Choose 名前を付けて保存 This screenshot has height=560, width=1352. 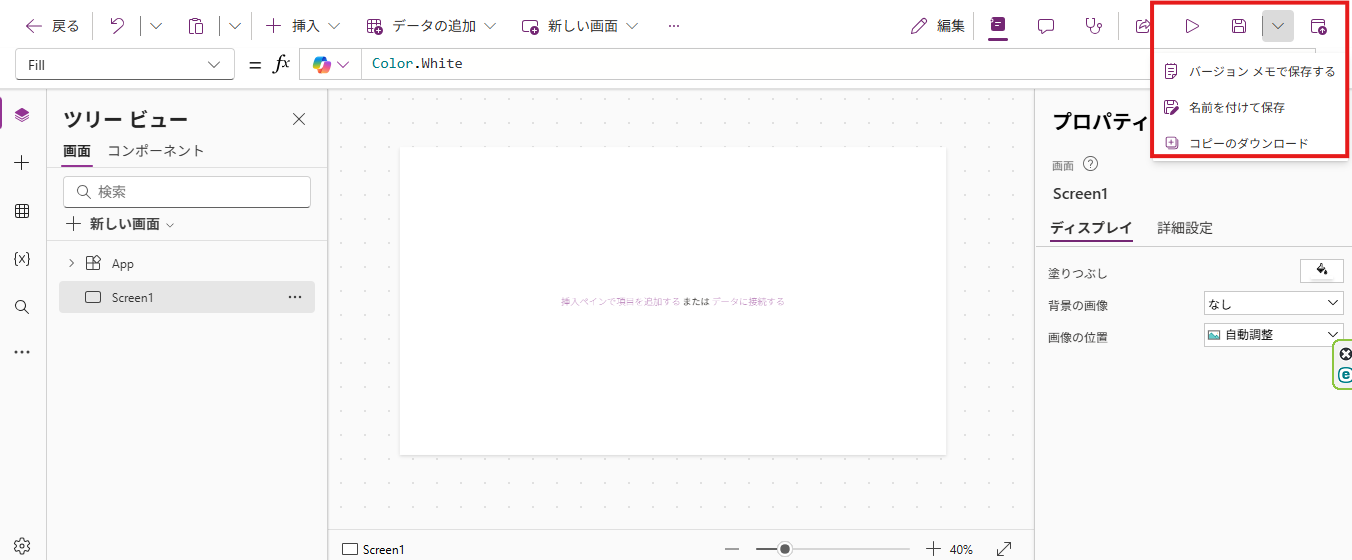point(1249,107)
